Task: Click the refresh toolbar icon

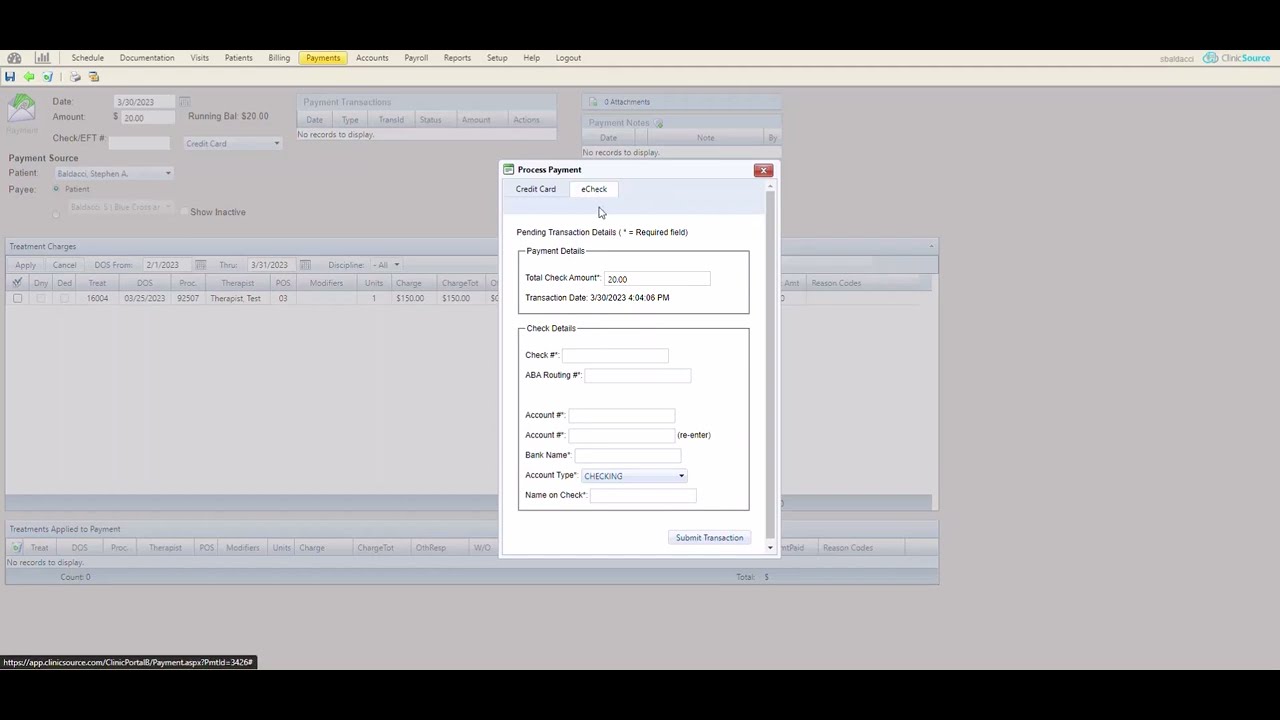Action: (x=48, y=77)
